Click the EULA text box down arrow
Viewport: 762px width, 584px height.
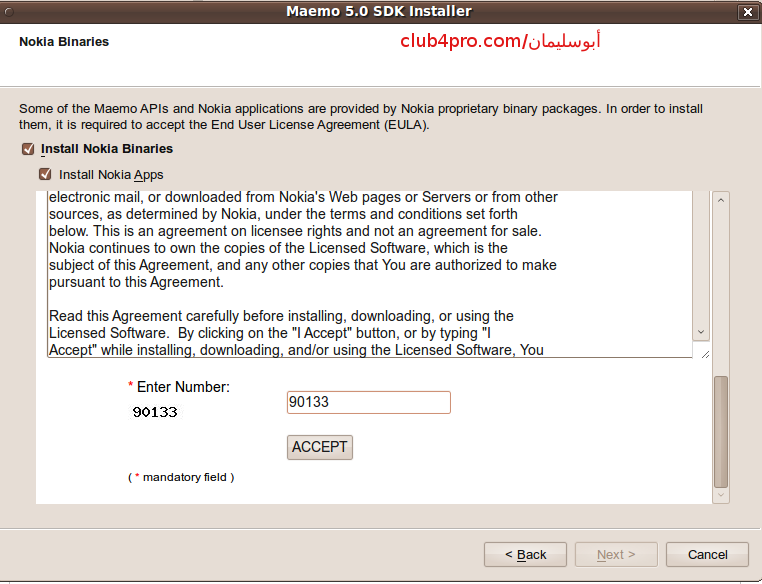point(701,332)
